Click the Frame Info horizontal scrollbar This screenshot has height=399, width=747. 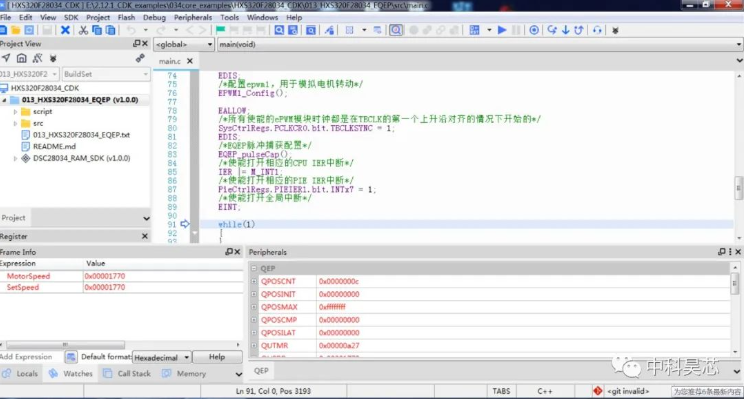tap(65, 344)
